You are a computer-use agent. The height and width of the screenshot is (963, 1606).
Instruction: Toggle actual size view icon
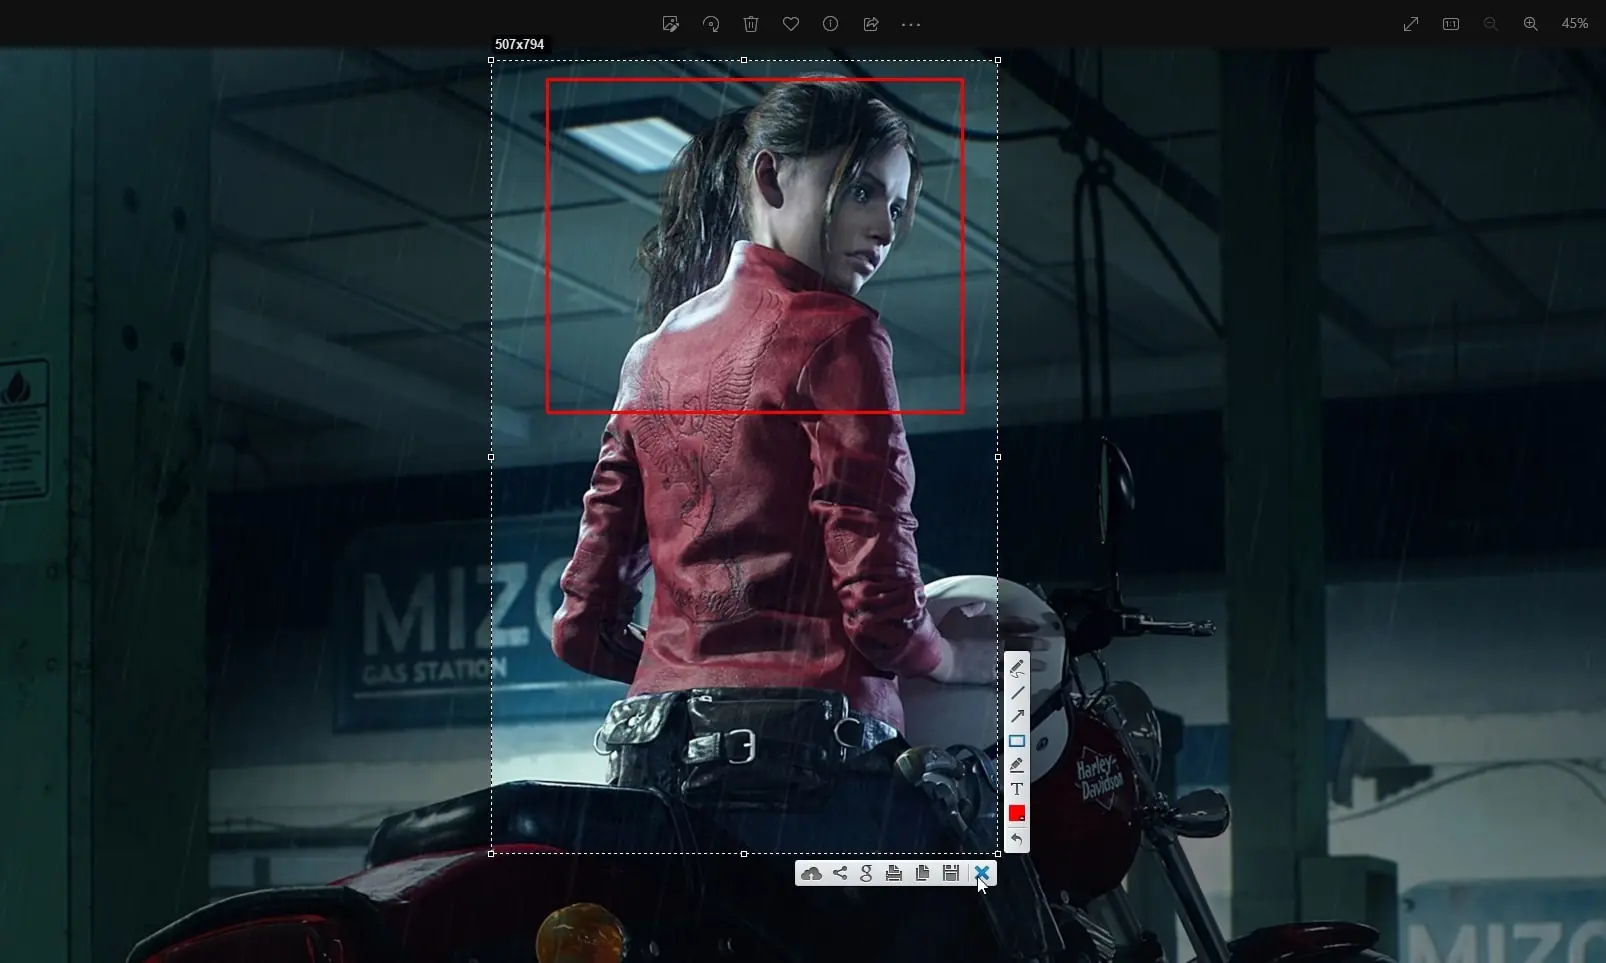1451,24
